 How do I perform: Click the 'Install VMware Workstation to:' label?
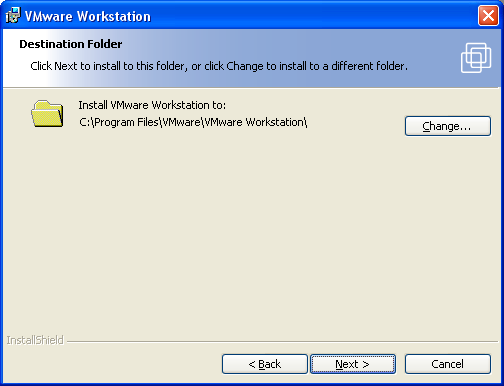point(152,105)
